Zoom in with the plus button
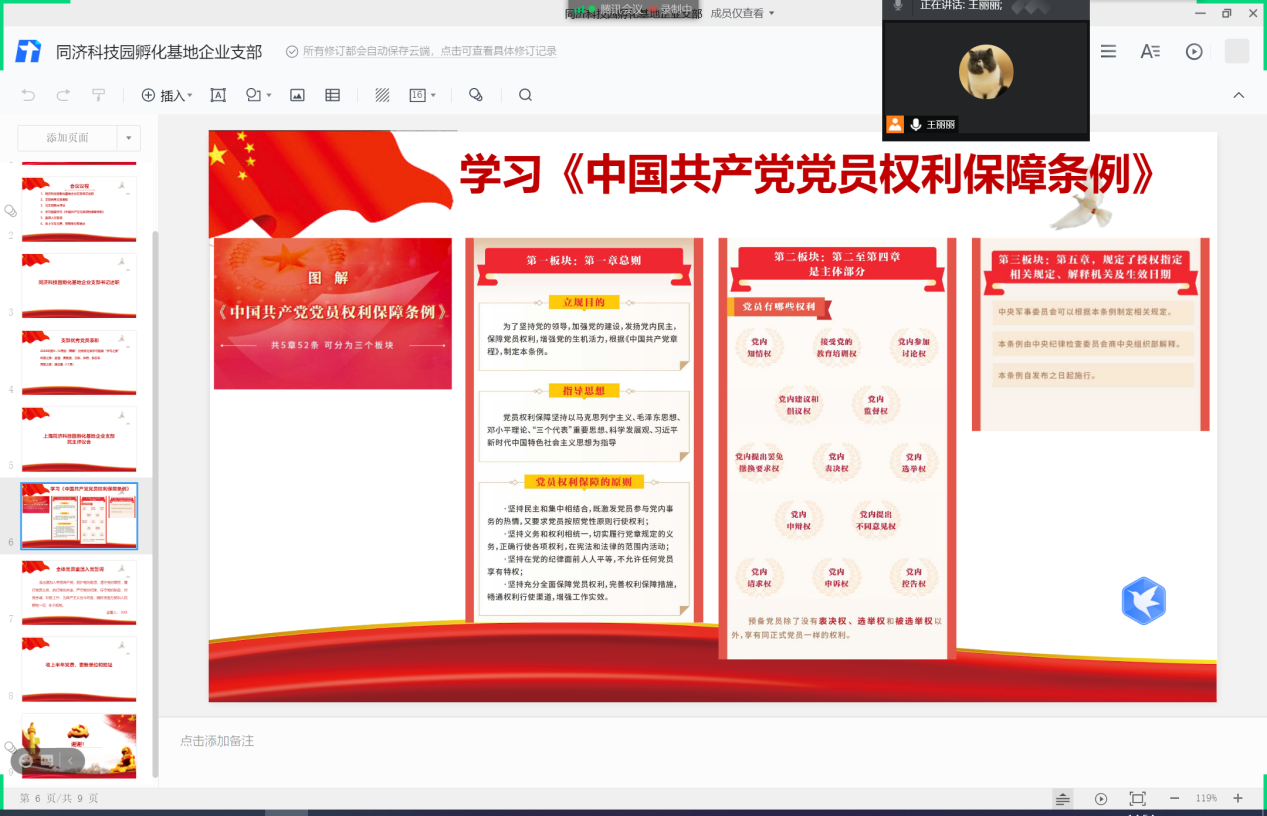 (1238, 799)
